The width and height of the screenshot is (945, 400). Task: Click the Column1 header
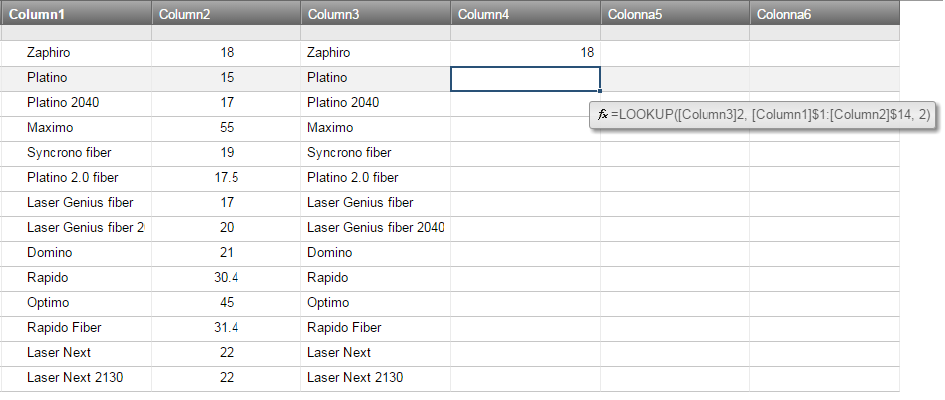click(77, 14)
